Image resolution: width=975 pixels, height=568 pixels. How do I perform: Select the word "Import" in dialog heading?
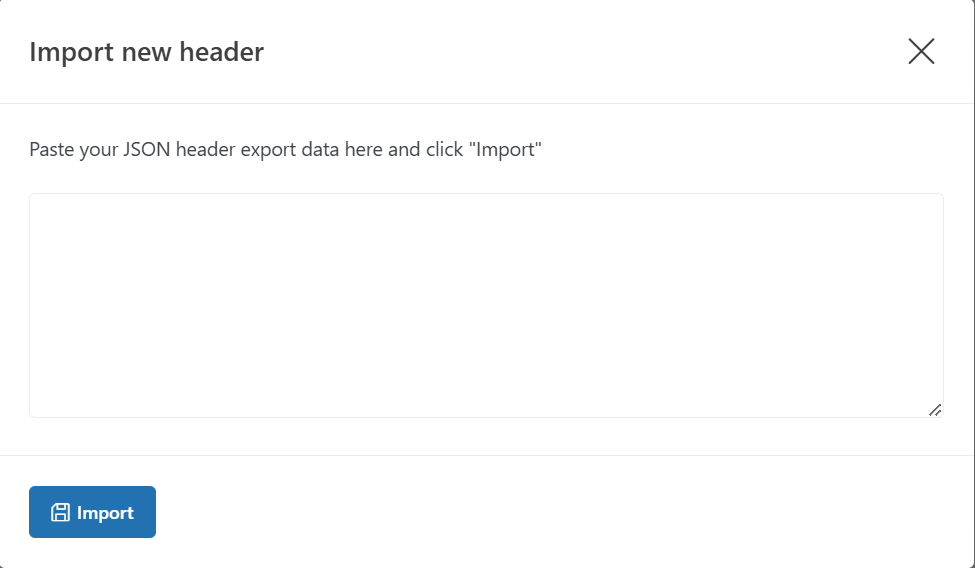coord(72,52)
